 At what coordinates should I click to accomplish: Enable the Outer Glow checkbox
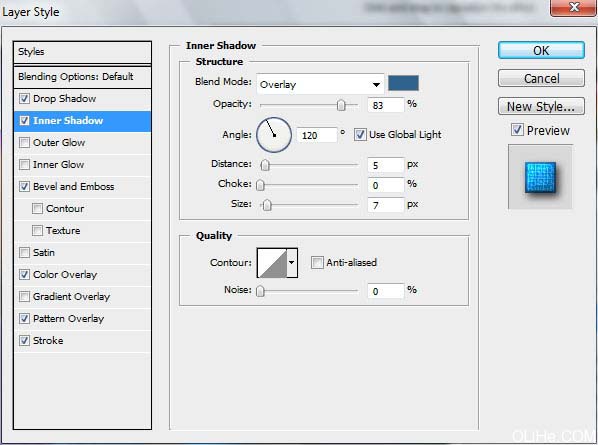24,143
